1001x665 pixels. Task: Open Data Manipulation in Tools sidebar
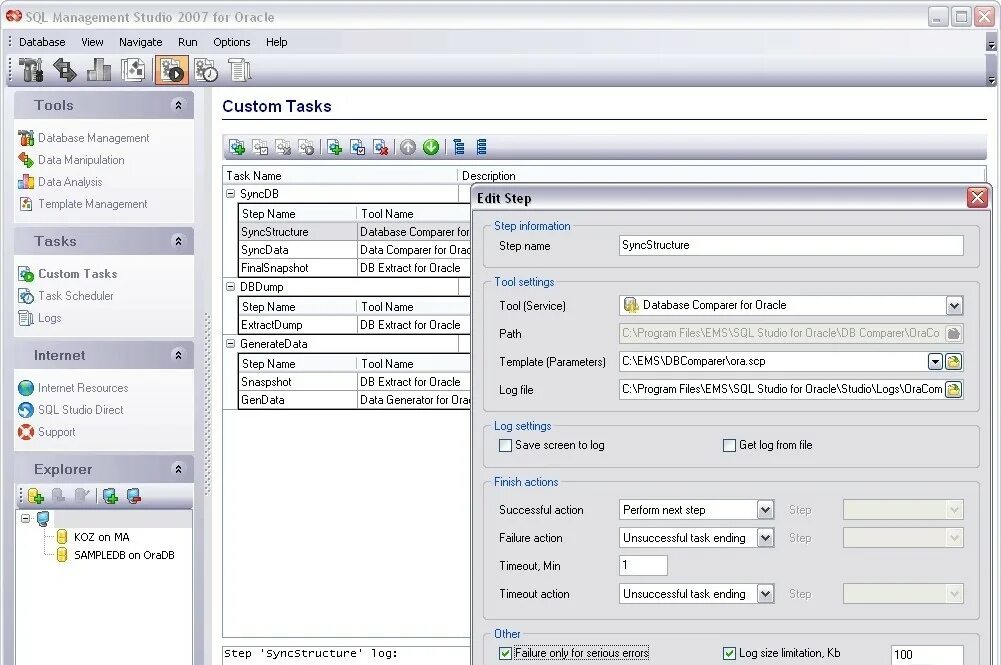72,160
